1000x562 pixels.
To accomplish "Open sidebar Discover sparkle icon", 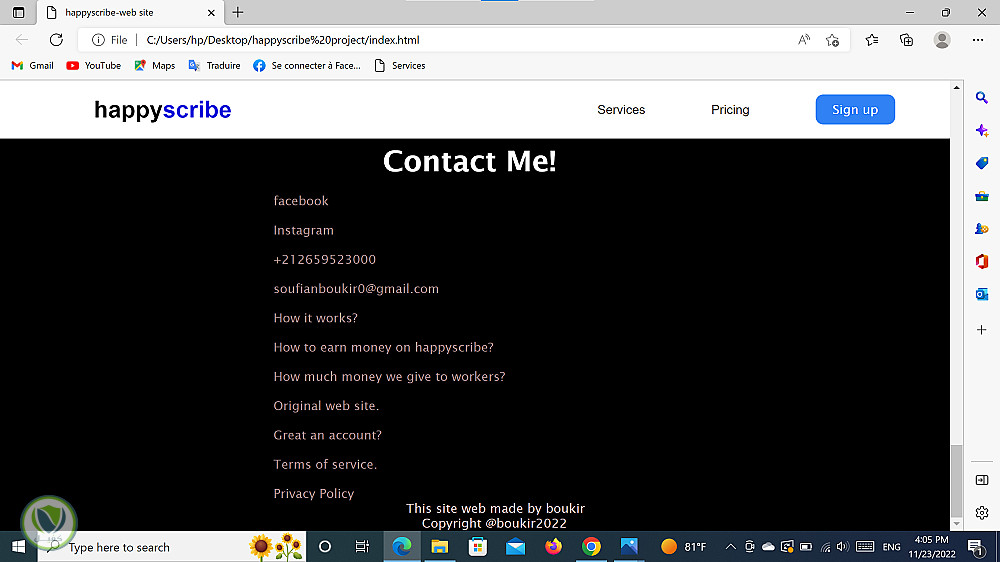I will (x=982, y=131).
